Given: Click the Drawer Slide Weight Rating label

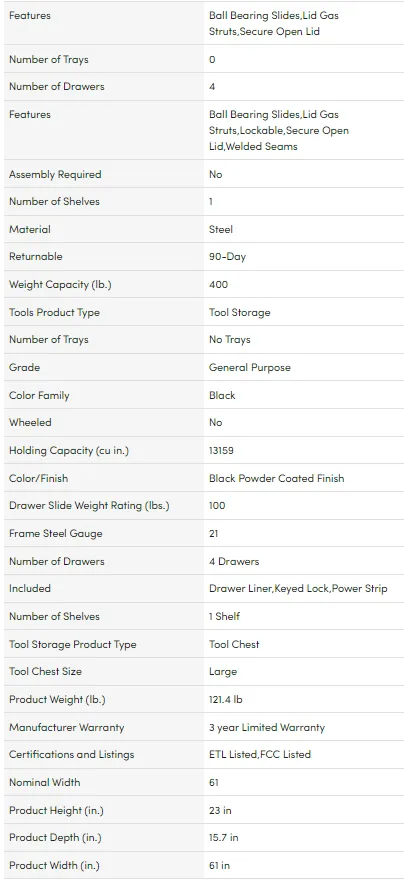Looking at the screenshot, I should click(89, 506).
